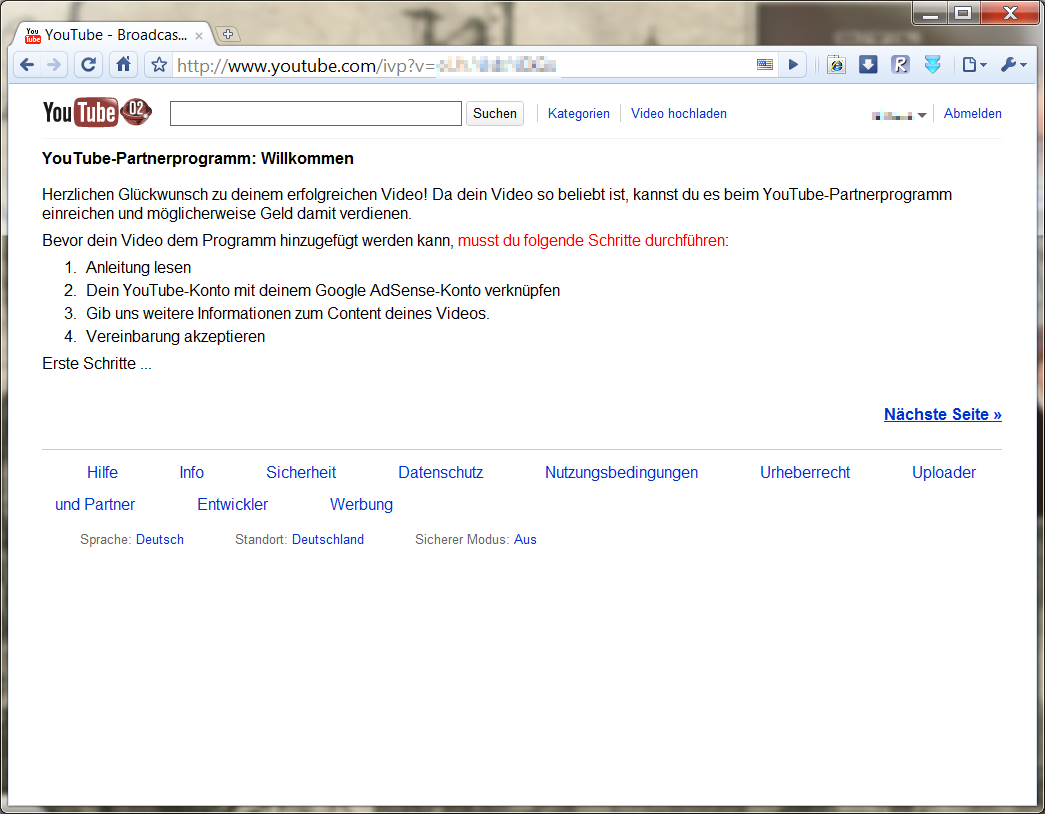This screenshot has height=814, width=1045.
Task: Open the Urheberrecht footer link
Action: [x=804, y=472]
